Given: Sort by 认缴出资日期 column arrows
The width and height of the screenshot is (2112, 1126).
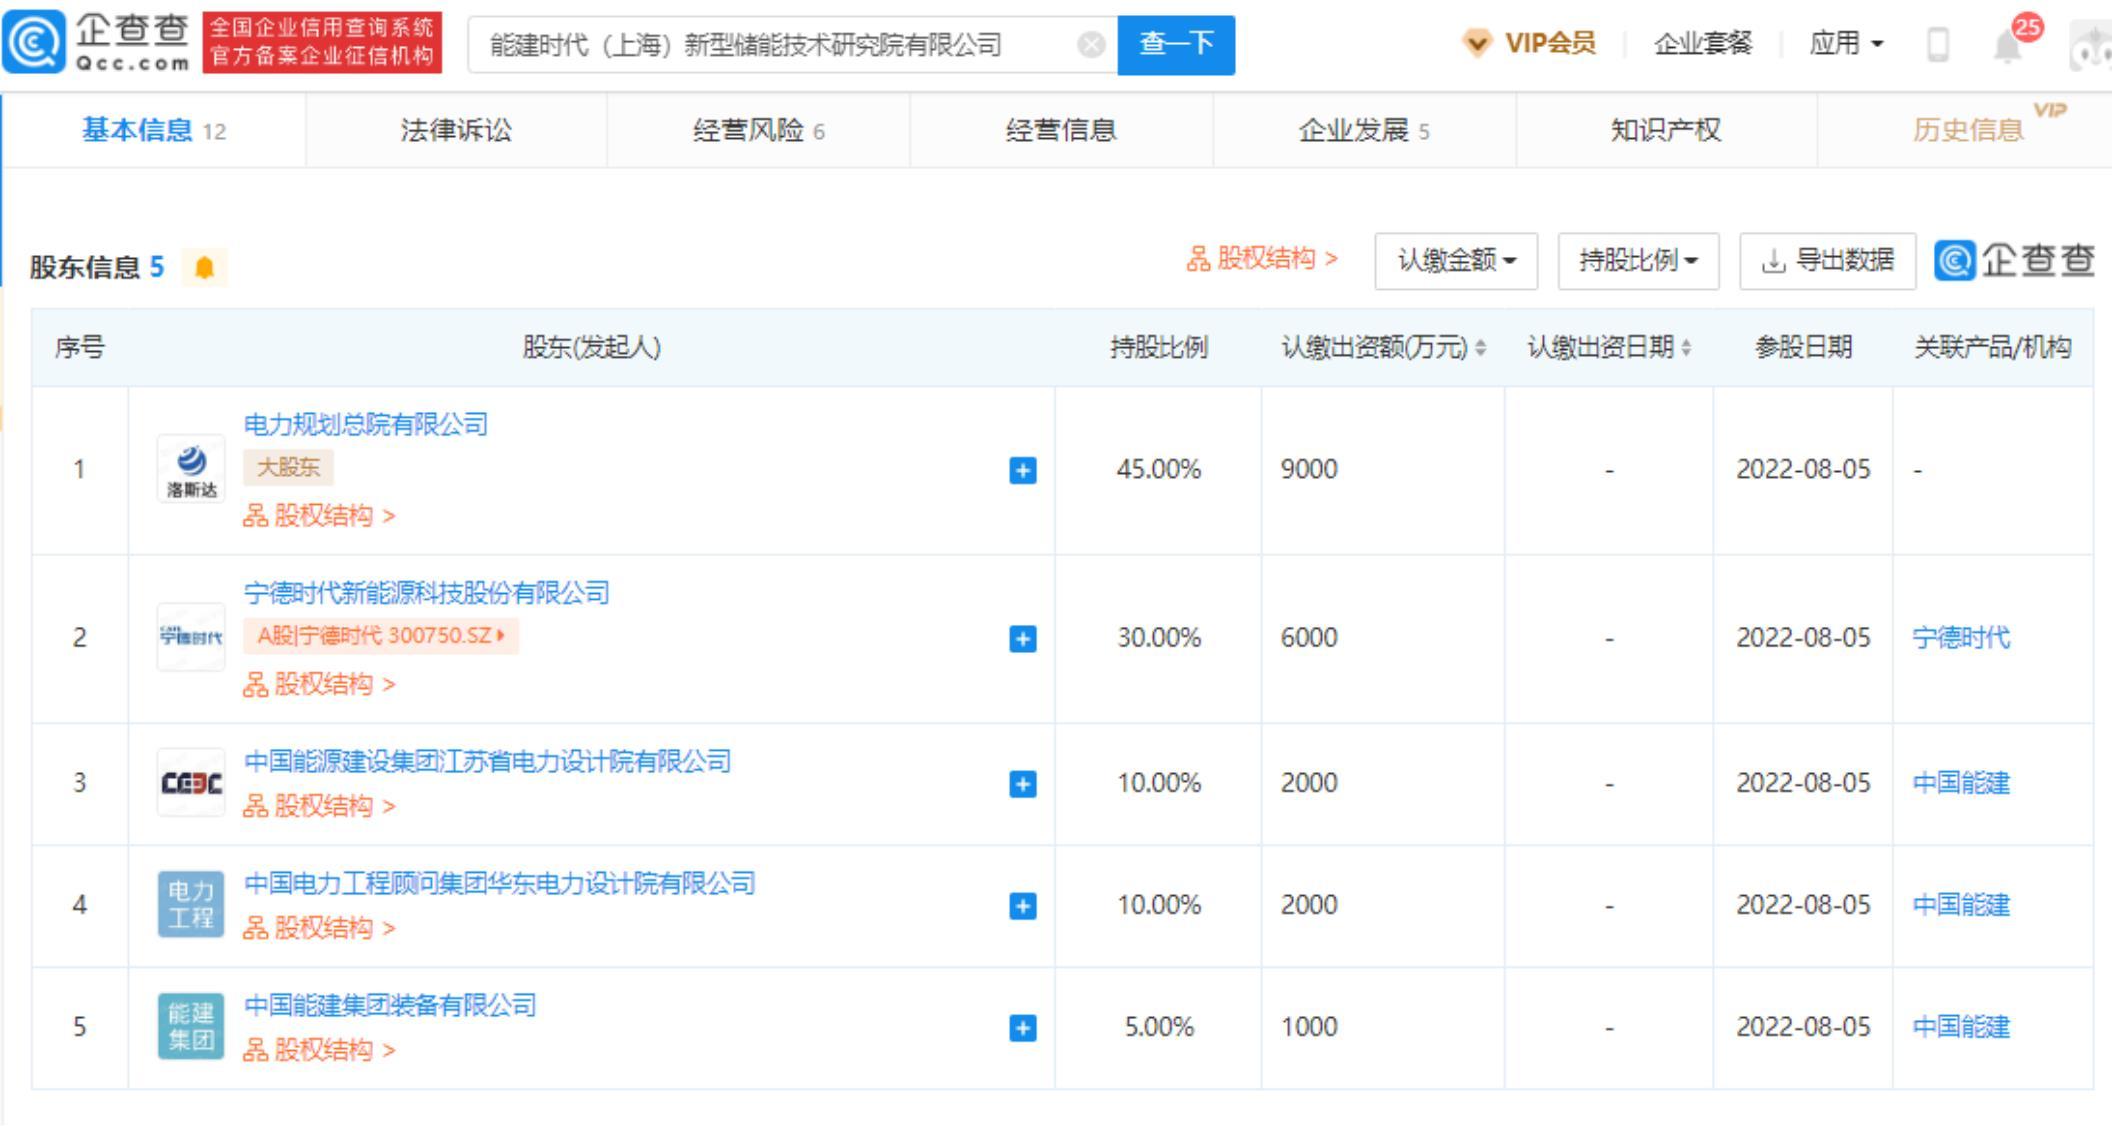Looking at the screenshot, I should coord(1687,348).
